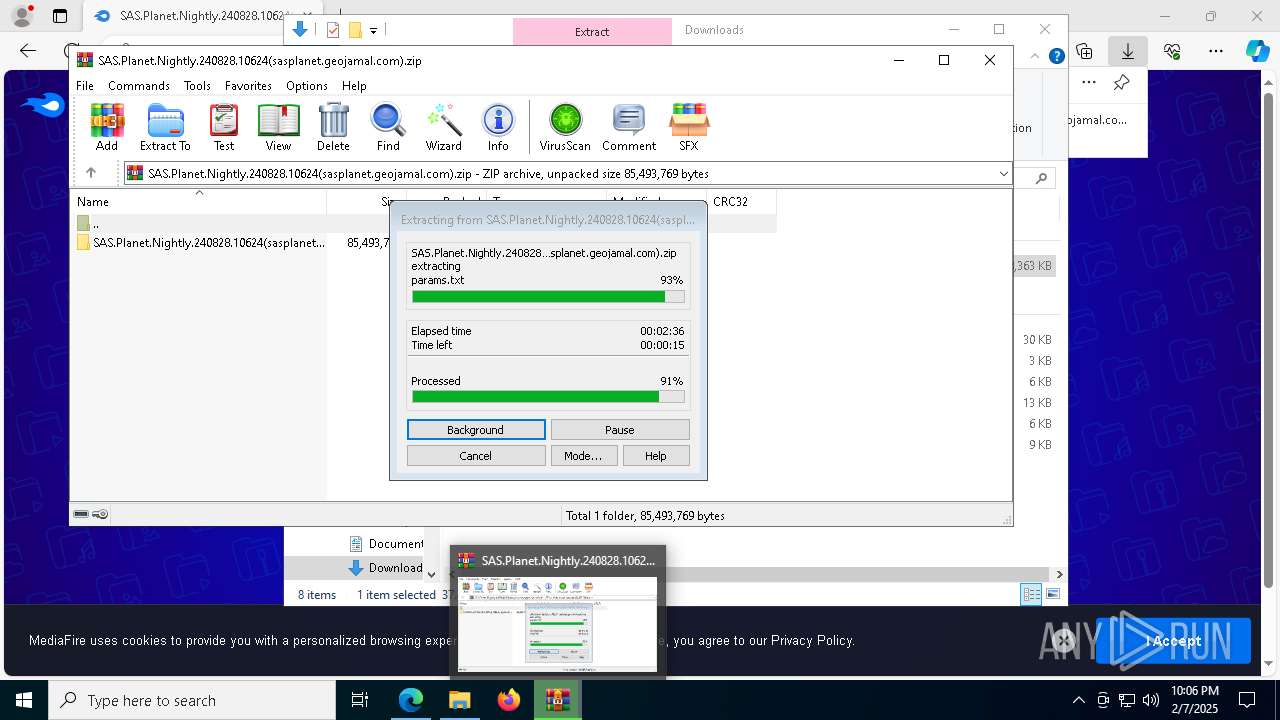Click the SFX toolbar icon

[689, 127]
